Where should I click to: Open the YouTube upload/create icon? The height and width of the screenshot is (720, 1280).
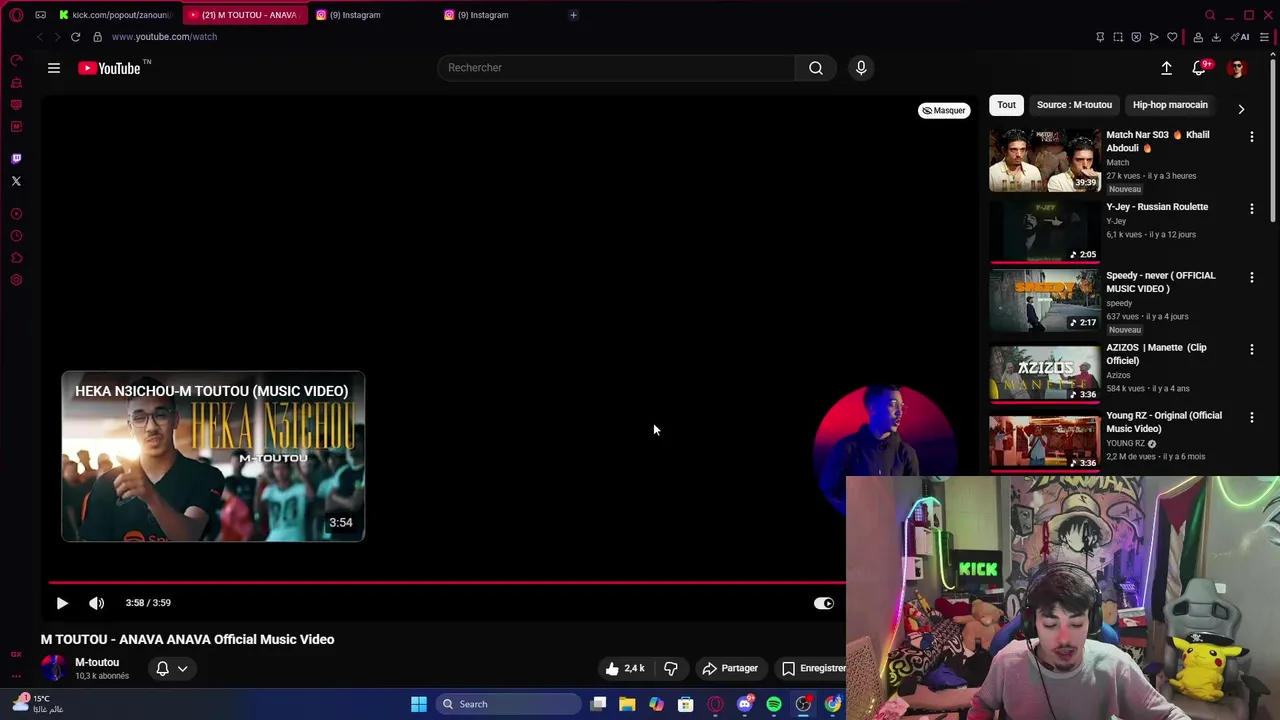coord(1166,68)
